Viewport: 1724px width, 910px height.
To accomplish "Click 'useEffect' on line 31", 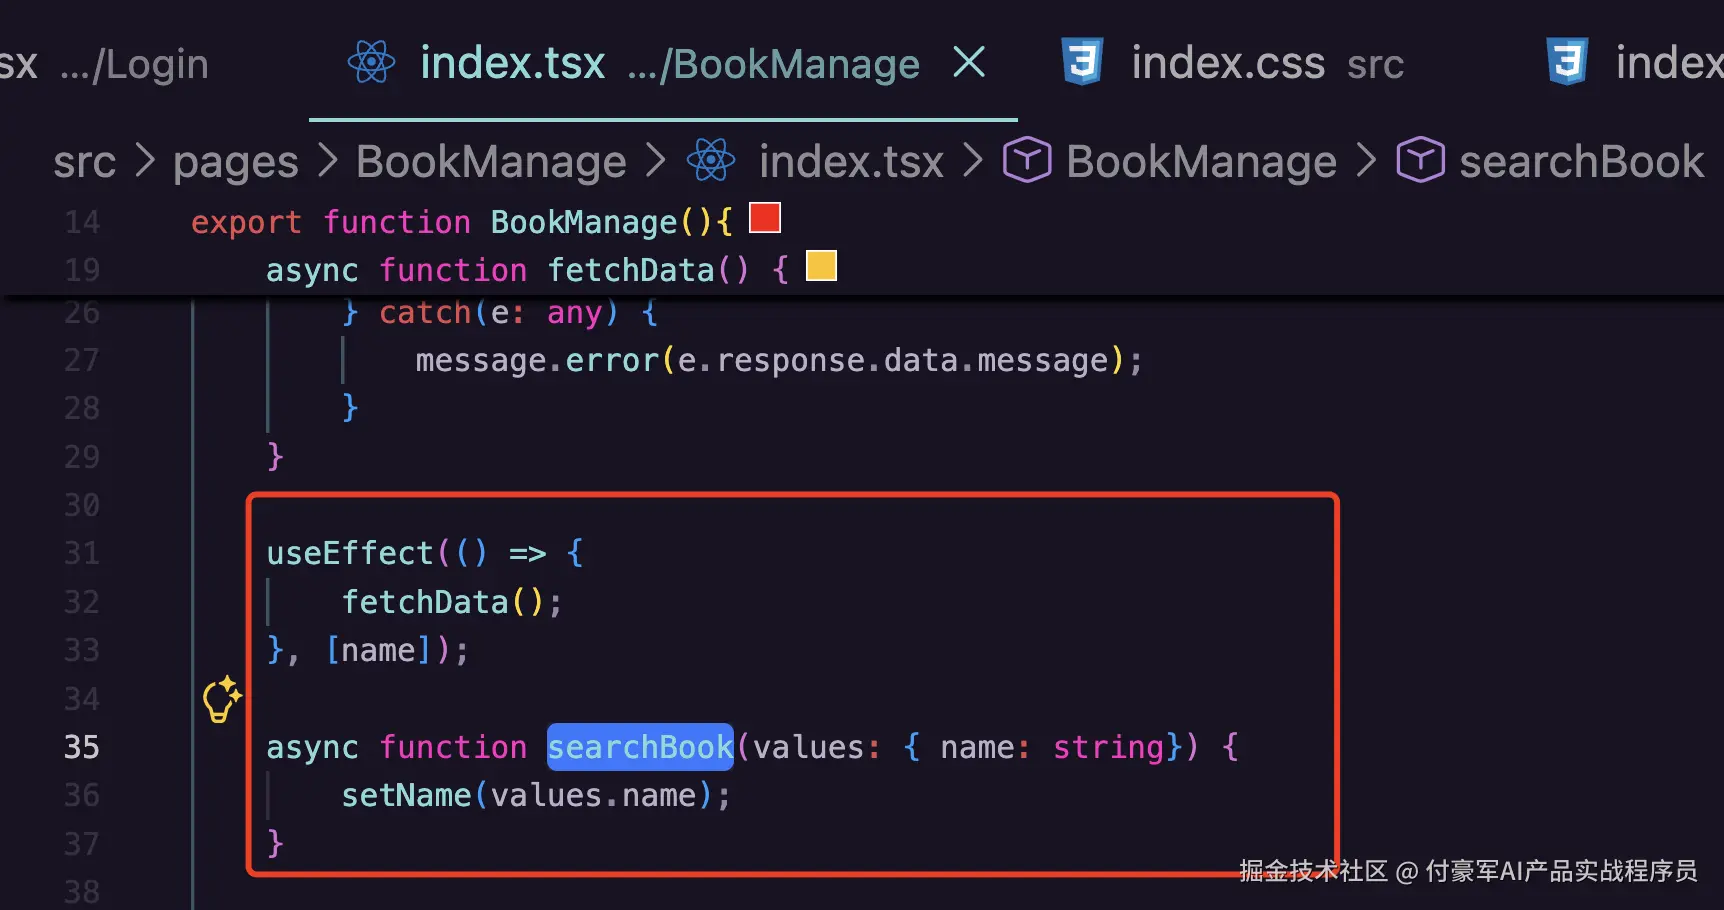I will 350,553.
